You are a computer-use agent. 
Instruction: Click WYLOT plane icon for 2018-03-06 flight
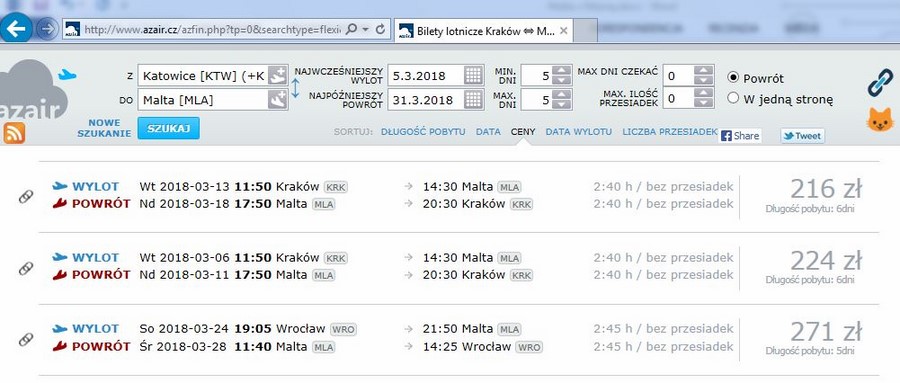coord(60,257)
